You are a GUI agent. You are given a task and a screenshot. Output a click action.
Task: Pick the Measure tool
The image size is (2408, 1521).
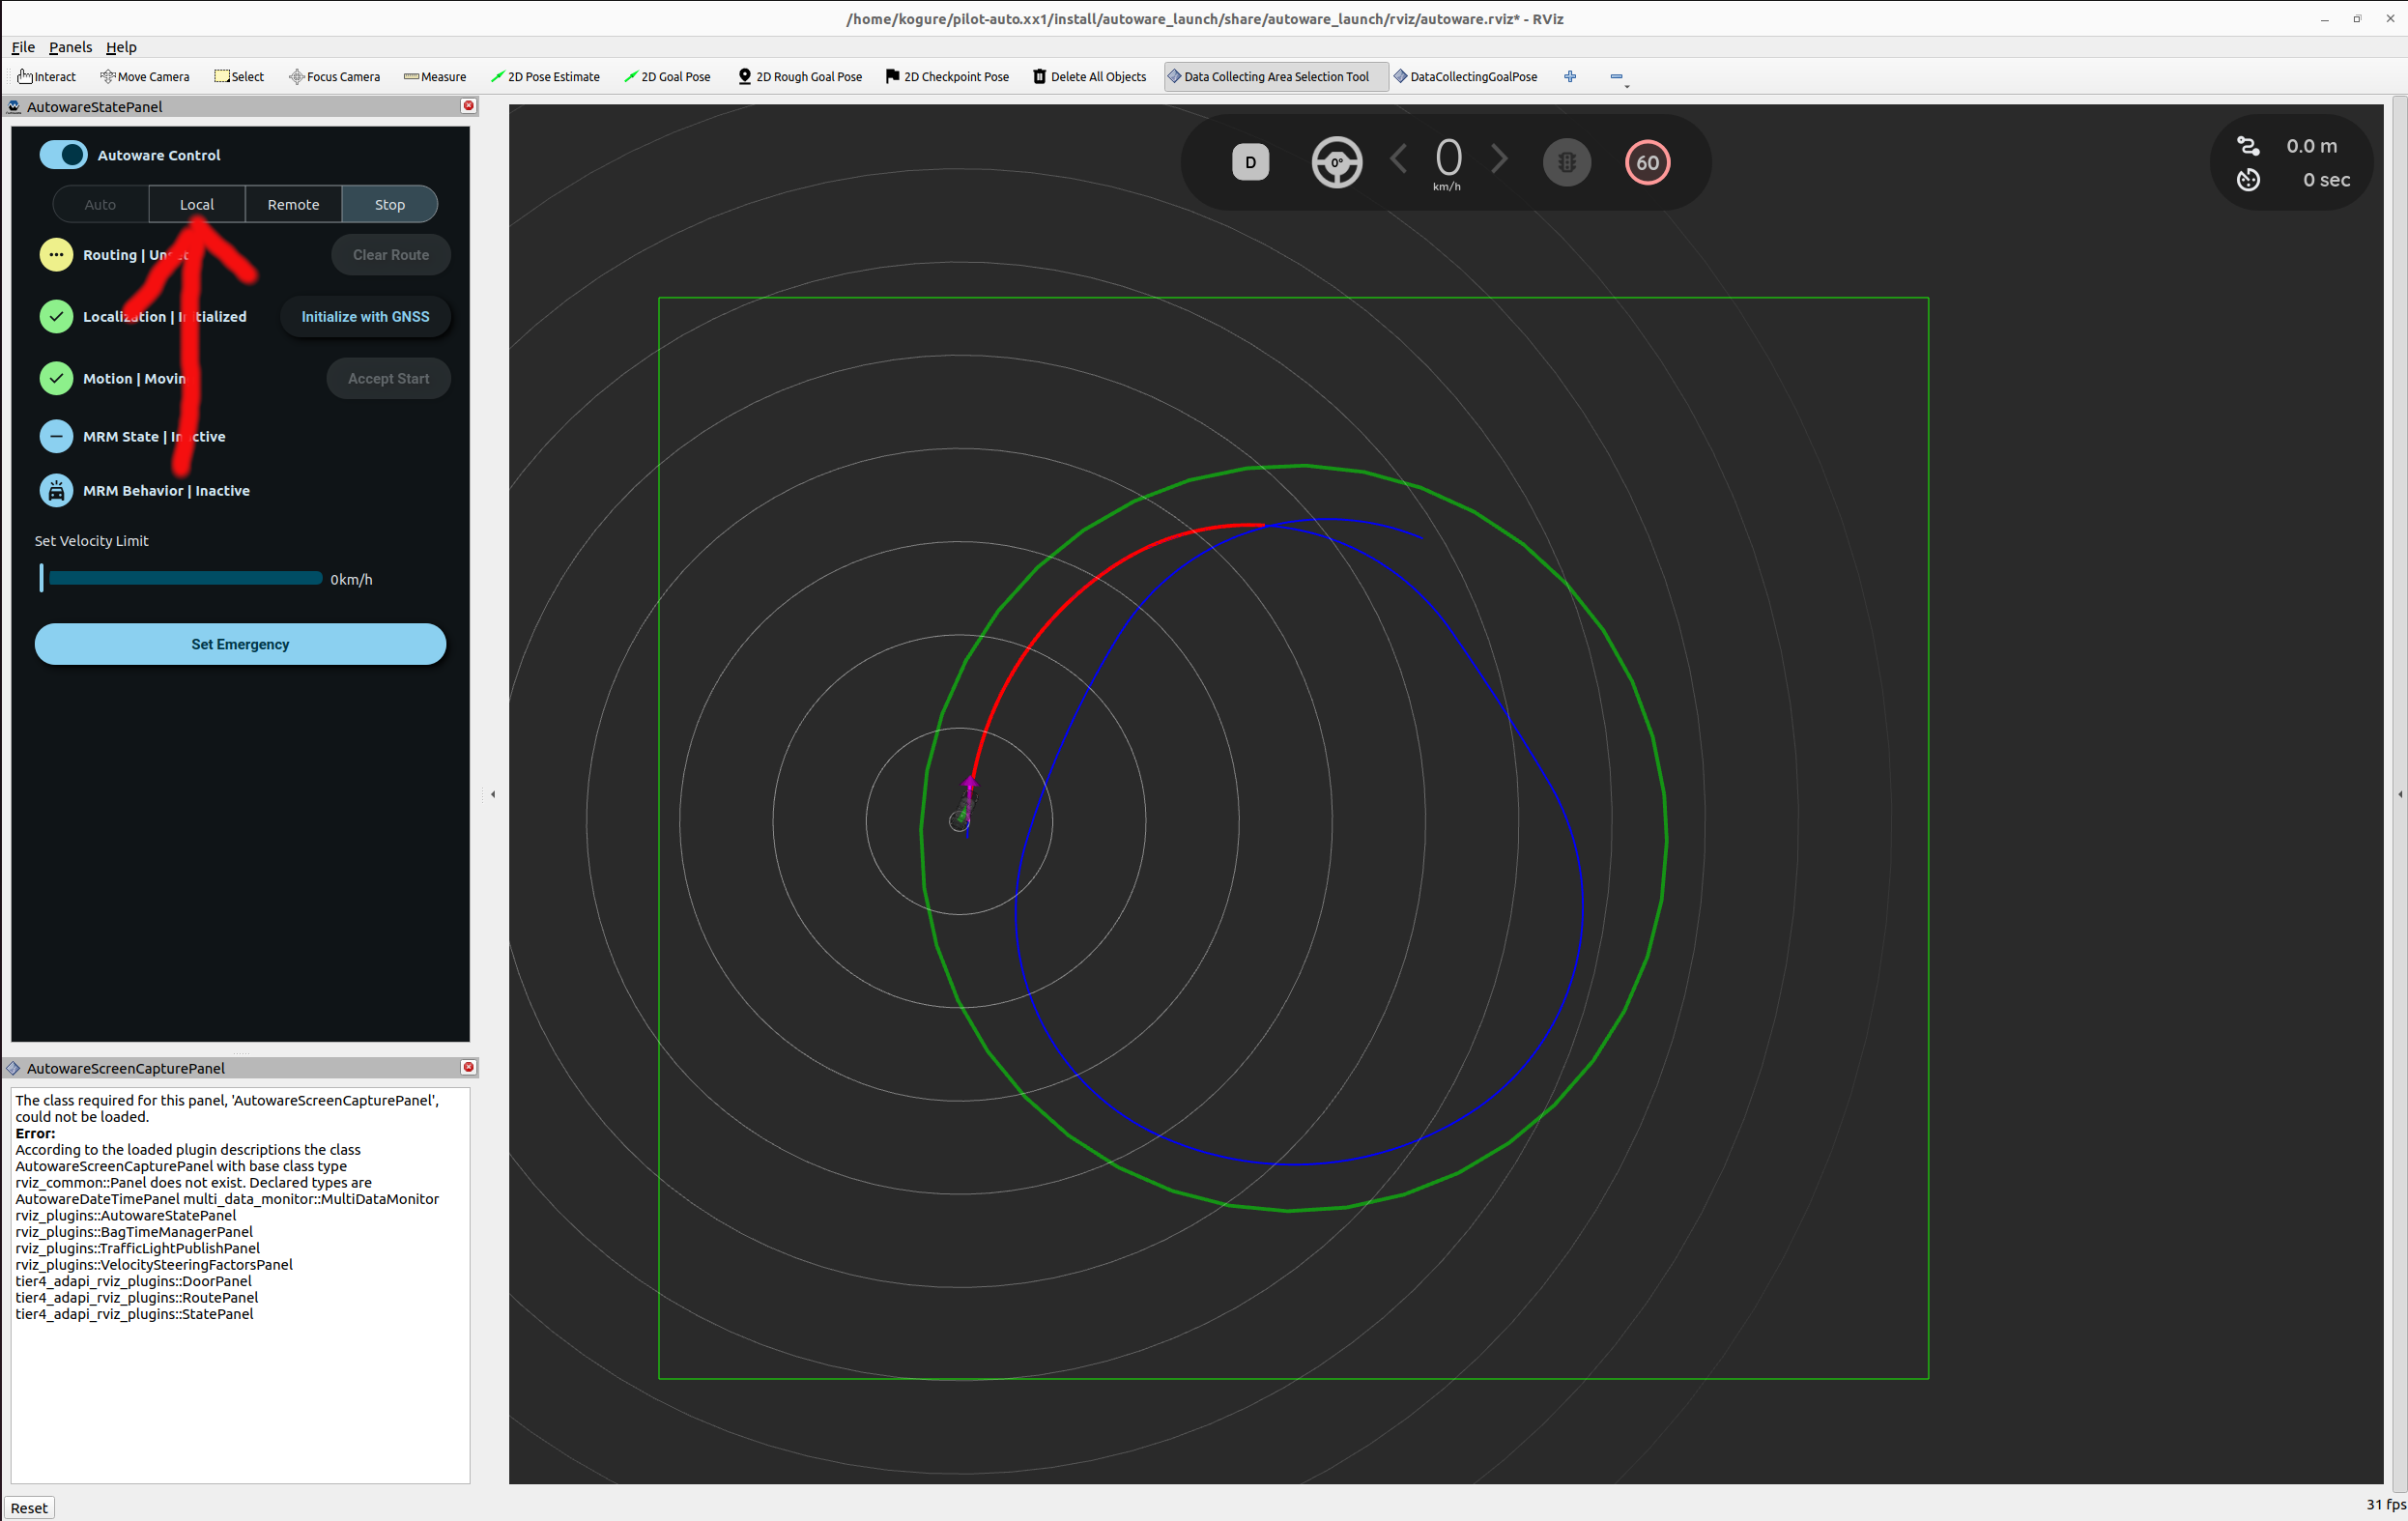(435, 77)
